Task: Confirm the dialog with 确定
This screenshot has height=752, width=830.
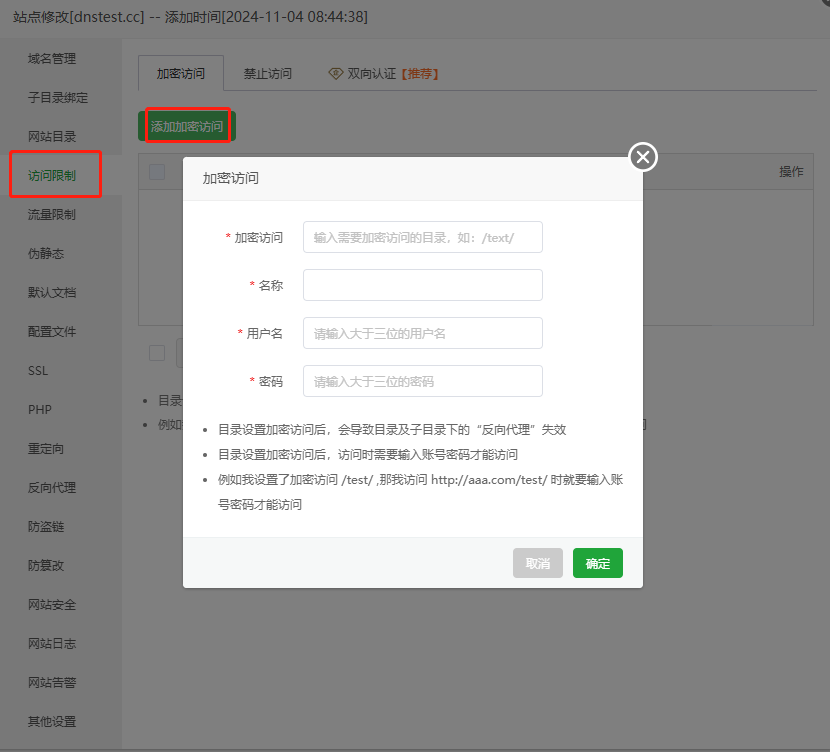Action: tap(597, 563)
